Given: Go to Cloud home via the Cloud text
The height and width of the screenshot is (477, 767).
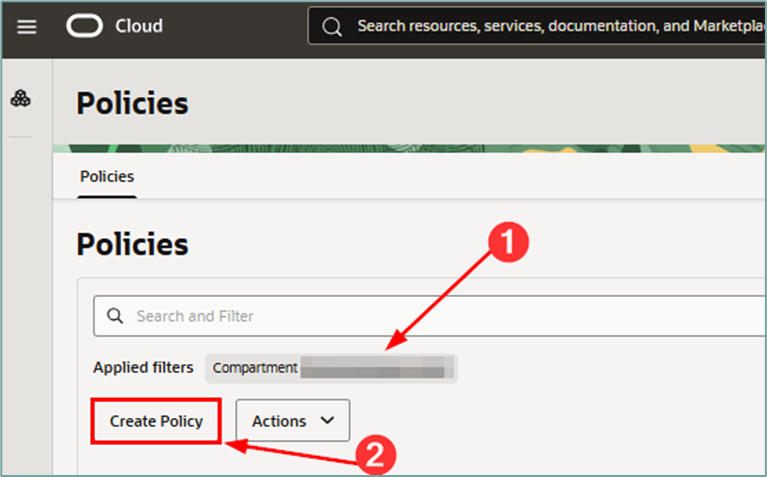Looking at the screenshot, I should coord(139,26).
